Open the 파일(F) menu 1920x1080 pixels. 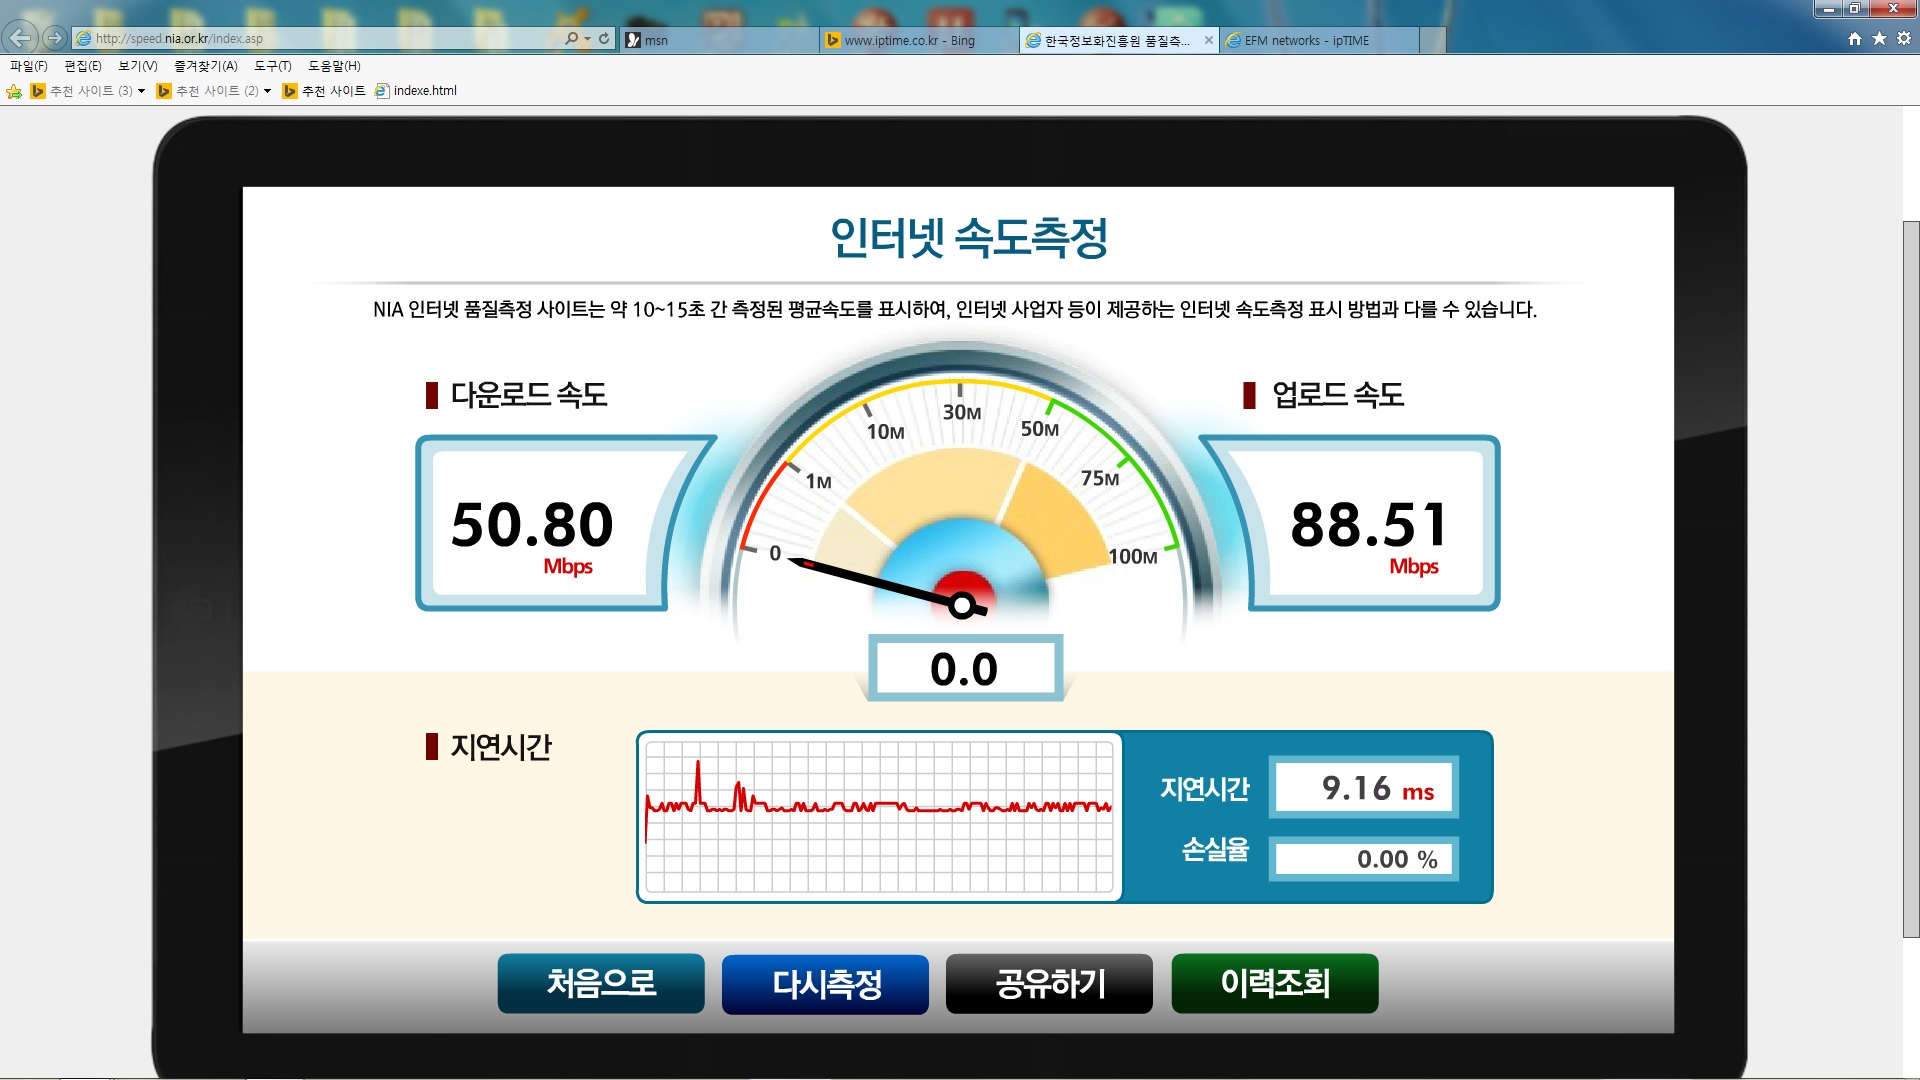[x=28, y=66]
